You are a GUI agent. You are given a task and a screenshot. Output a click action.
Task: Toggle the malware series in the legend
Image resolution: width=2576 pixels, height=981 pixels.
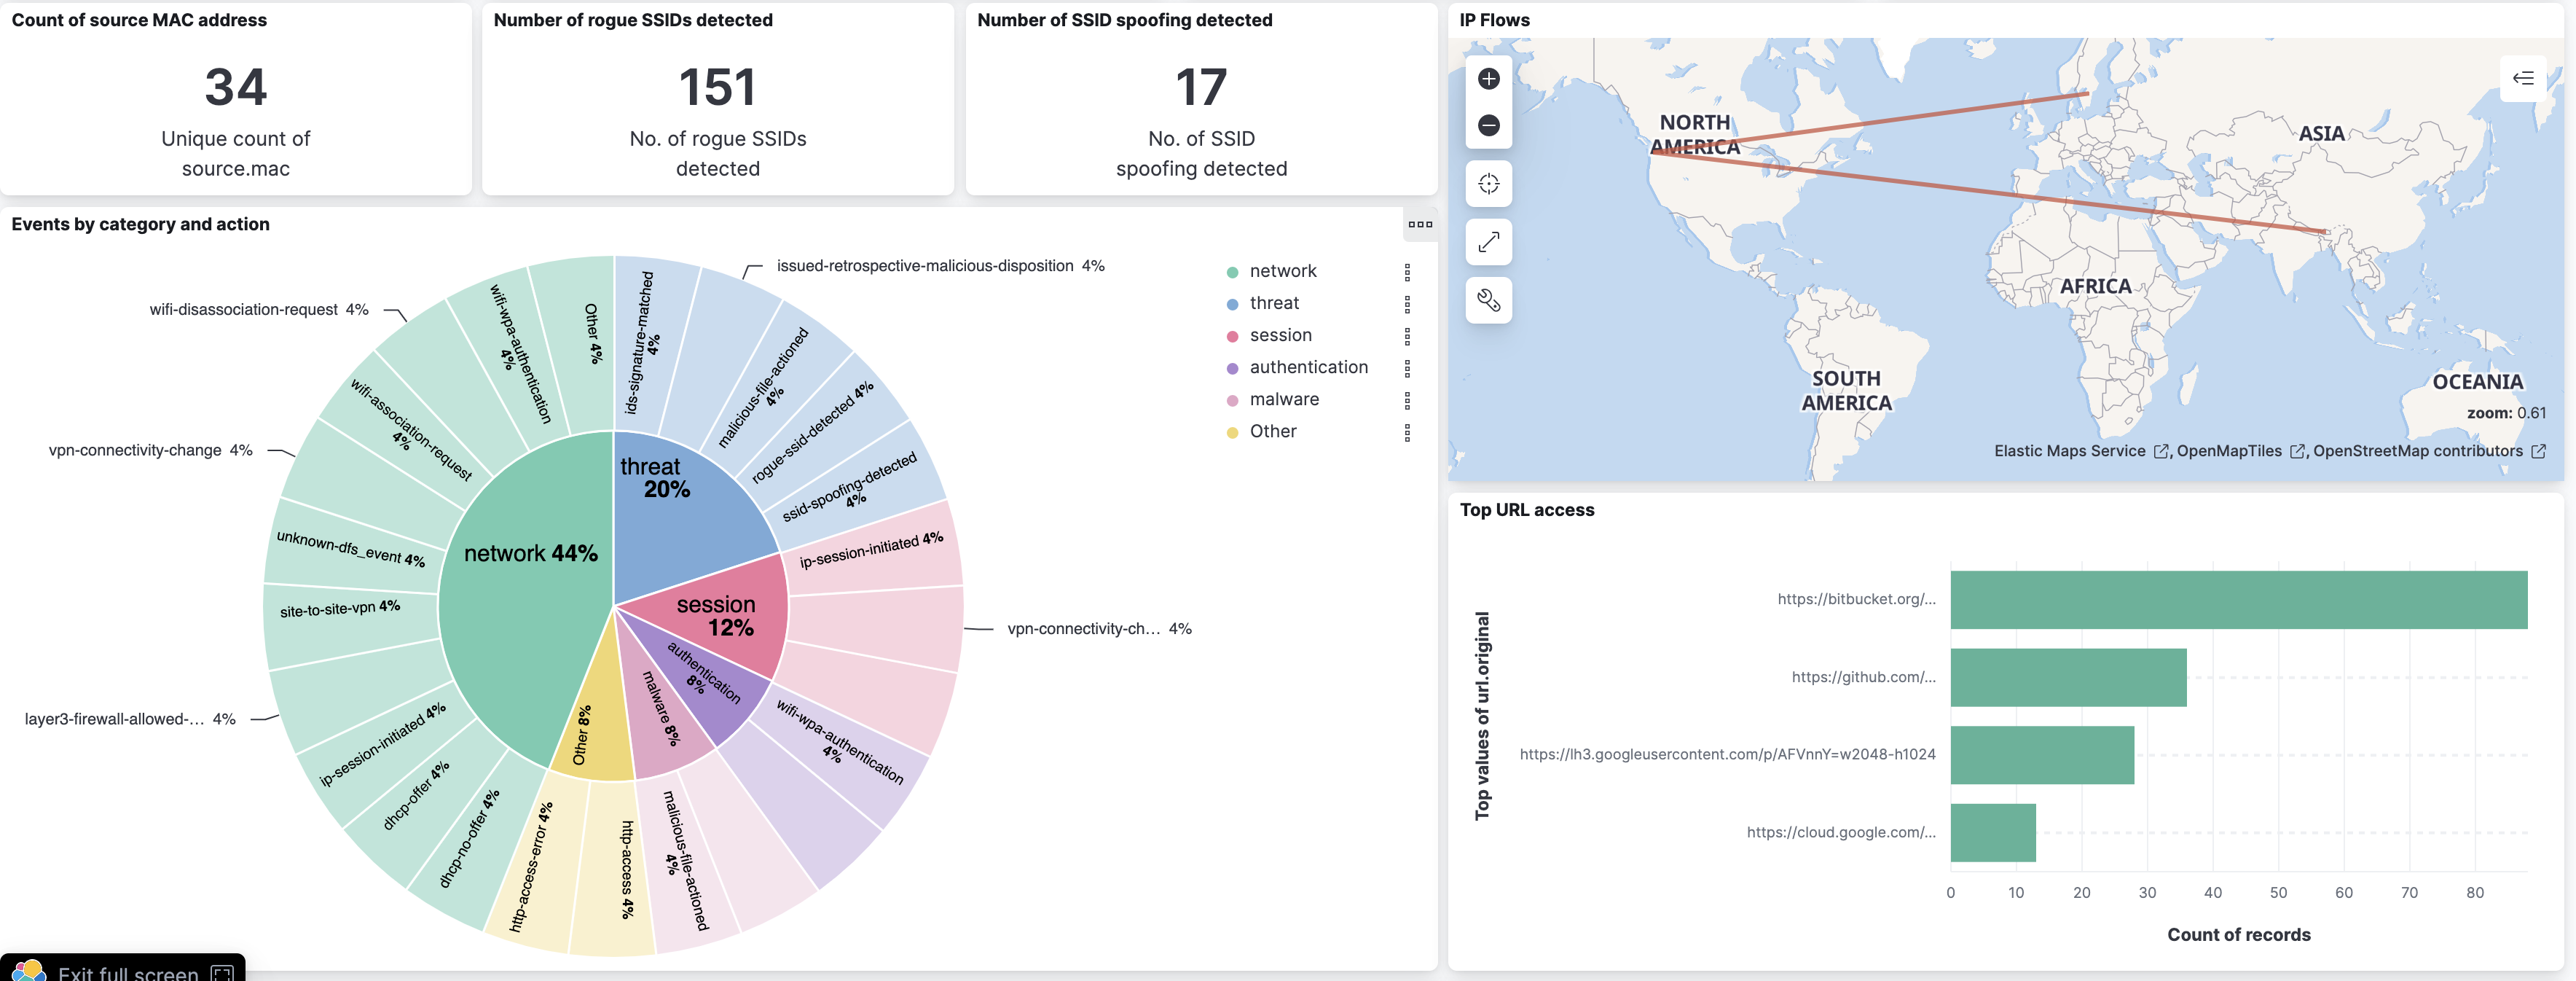[1284, 399]
